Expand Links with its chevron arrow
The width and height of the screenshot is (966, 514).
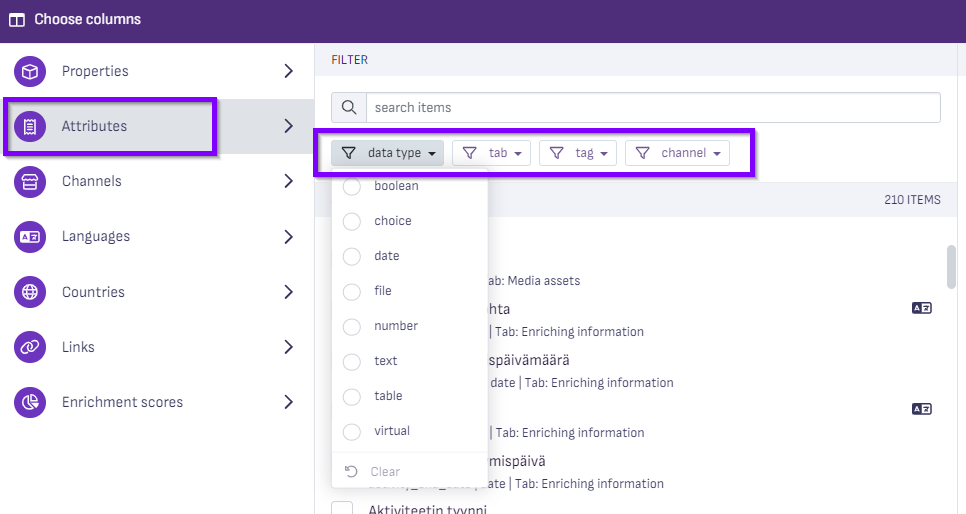coord(288,347)
